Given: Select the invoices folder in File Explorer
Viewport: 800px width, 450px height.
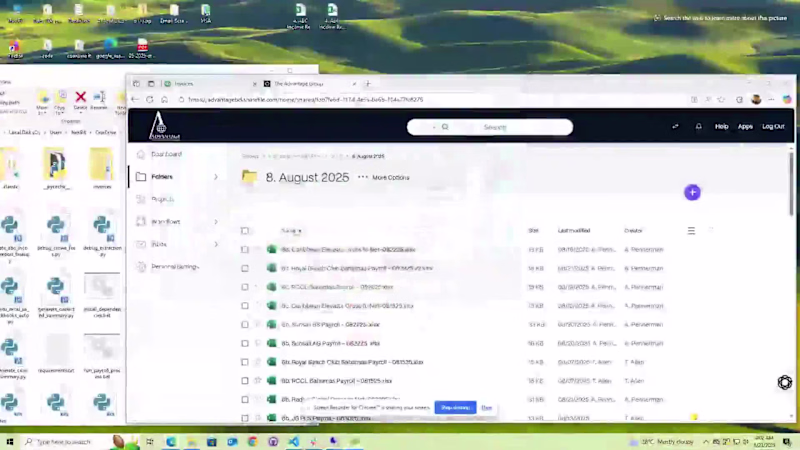Looking at the screenshot, I should coord(102,168).
